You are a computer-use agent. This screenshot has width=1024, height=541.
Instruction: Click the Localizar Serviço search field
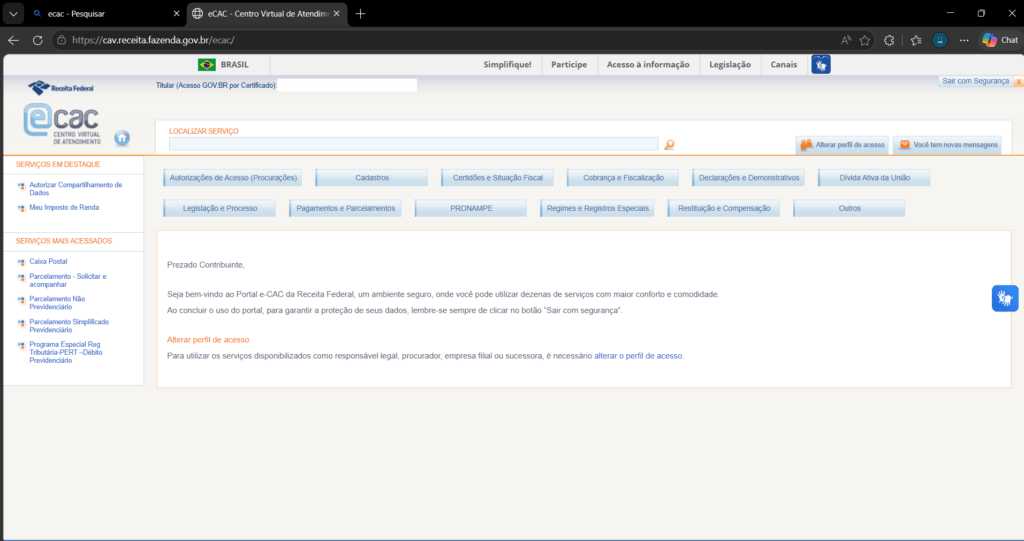[413, 144]
